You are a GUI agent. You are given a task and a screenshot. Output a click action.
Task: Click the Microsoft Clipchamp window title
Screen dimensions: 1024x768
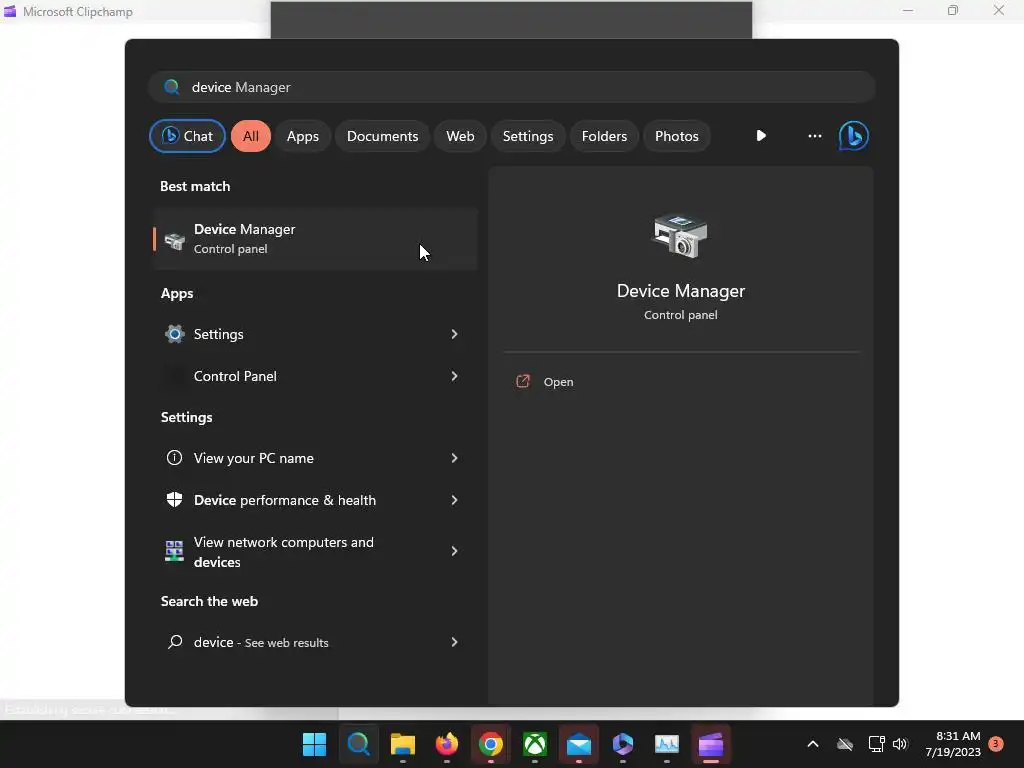pos(78,11)
